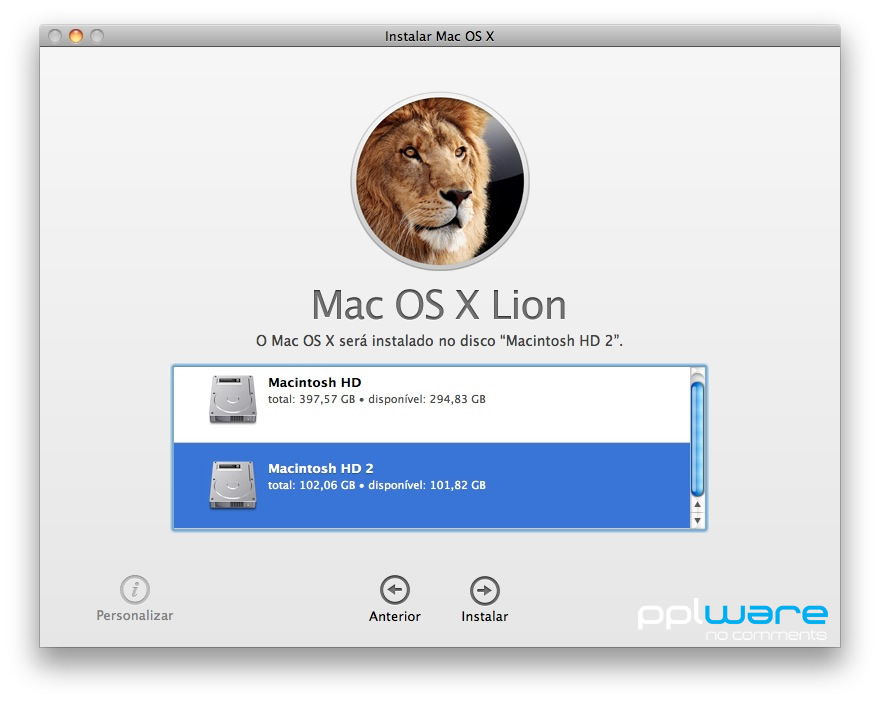
Task: Click the Anterior left-arrow icon
Action: click(395, 590)
